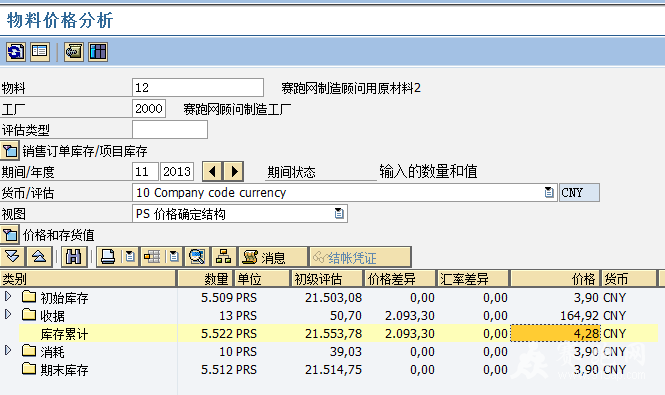This screenshot has width=665, height=395.
Task: Click the 单位 column header
Action: [262, 279]
